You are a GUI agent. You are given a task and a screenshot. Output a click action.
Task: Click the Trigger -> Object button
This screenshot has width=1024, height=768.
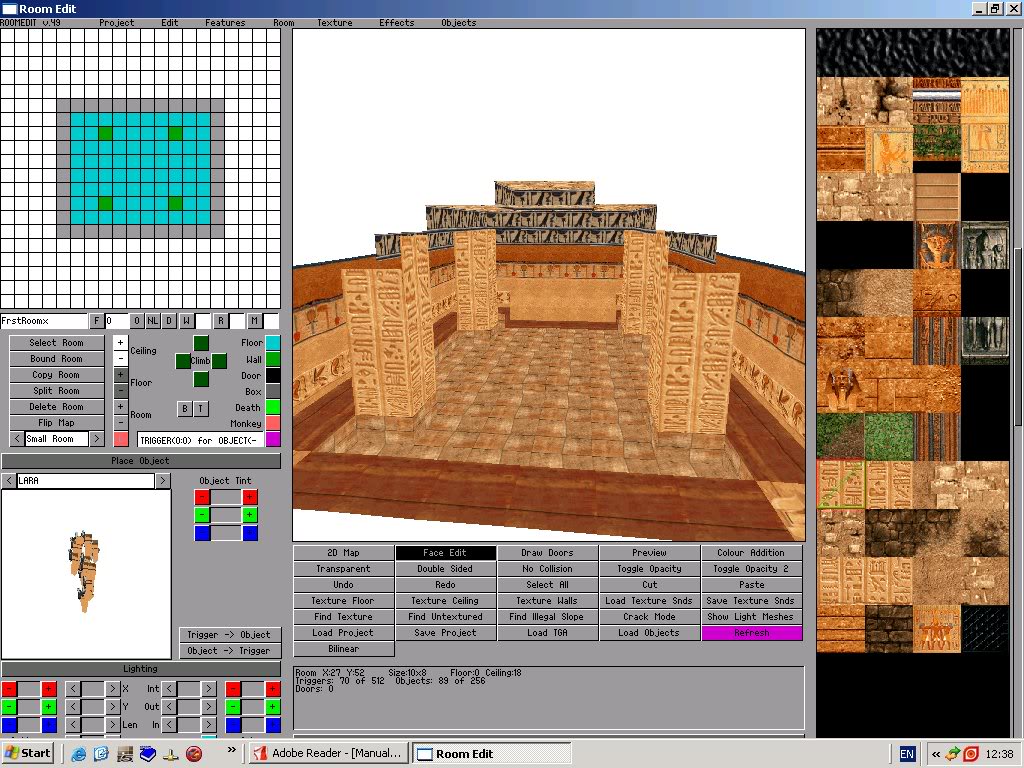pos(229,635)
